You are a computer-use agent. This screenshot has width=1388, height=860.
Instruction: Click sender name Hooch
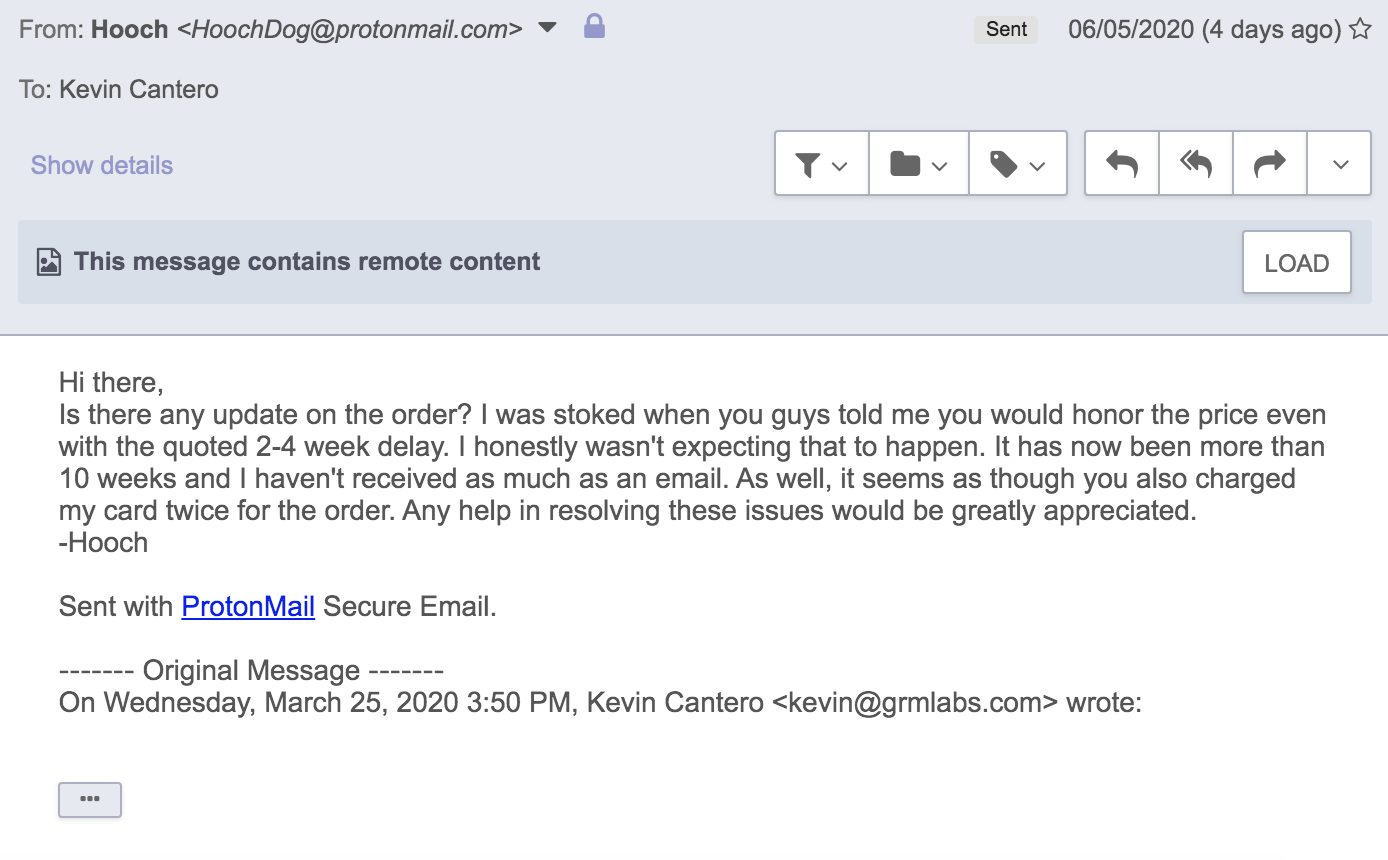129,29
